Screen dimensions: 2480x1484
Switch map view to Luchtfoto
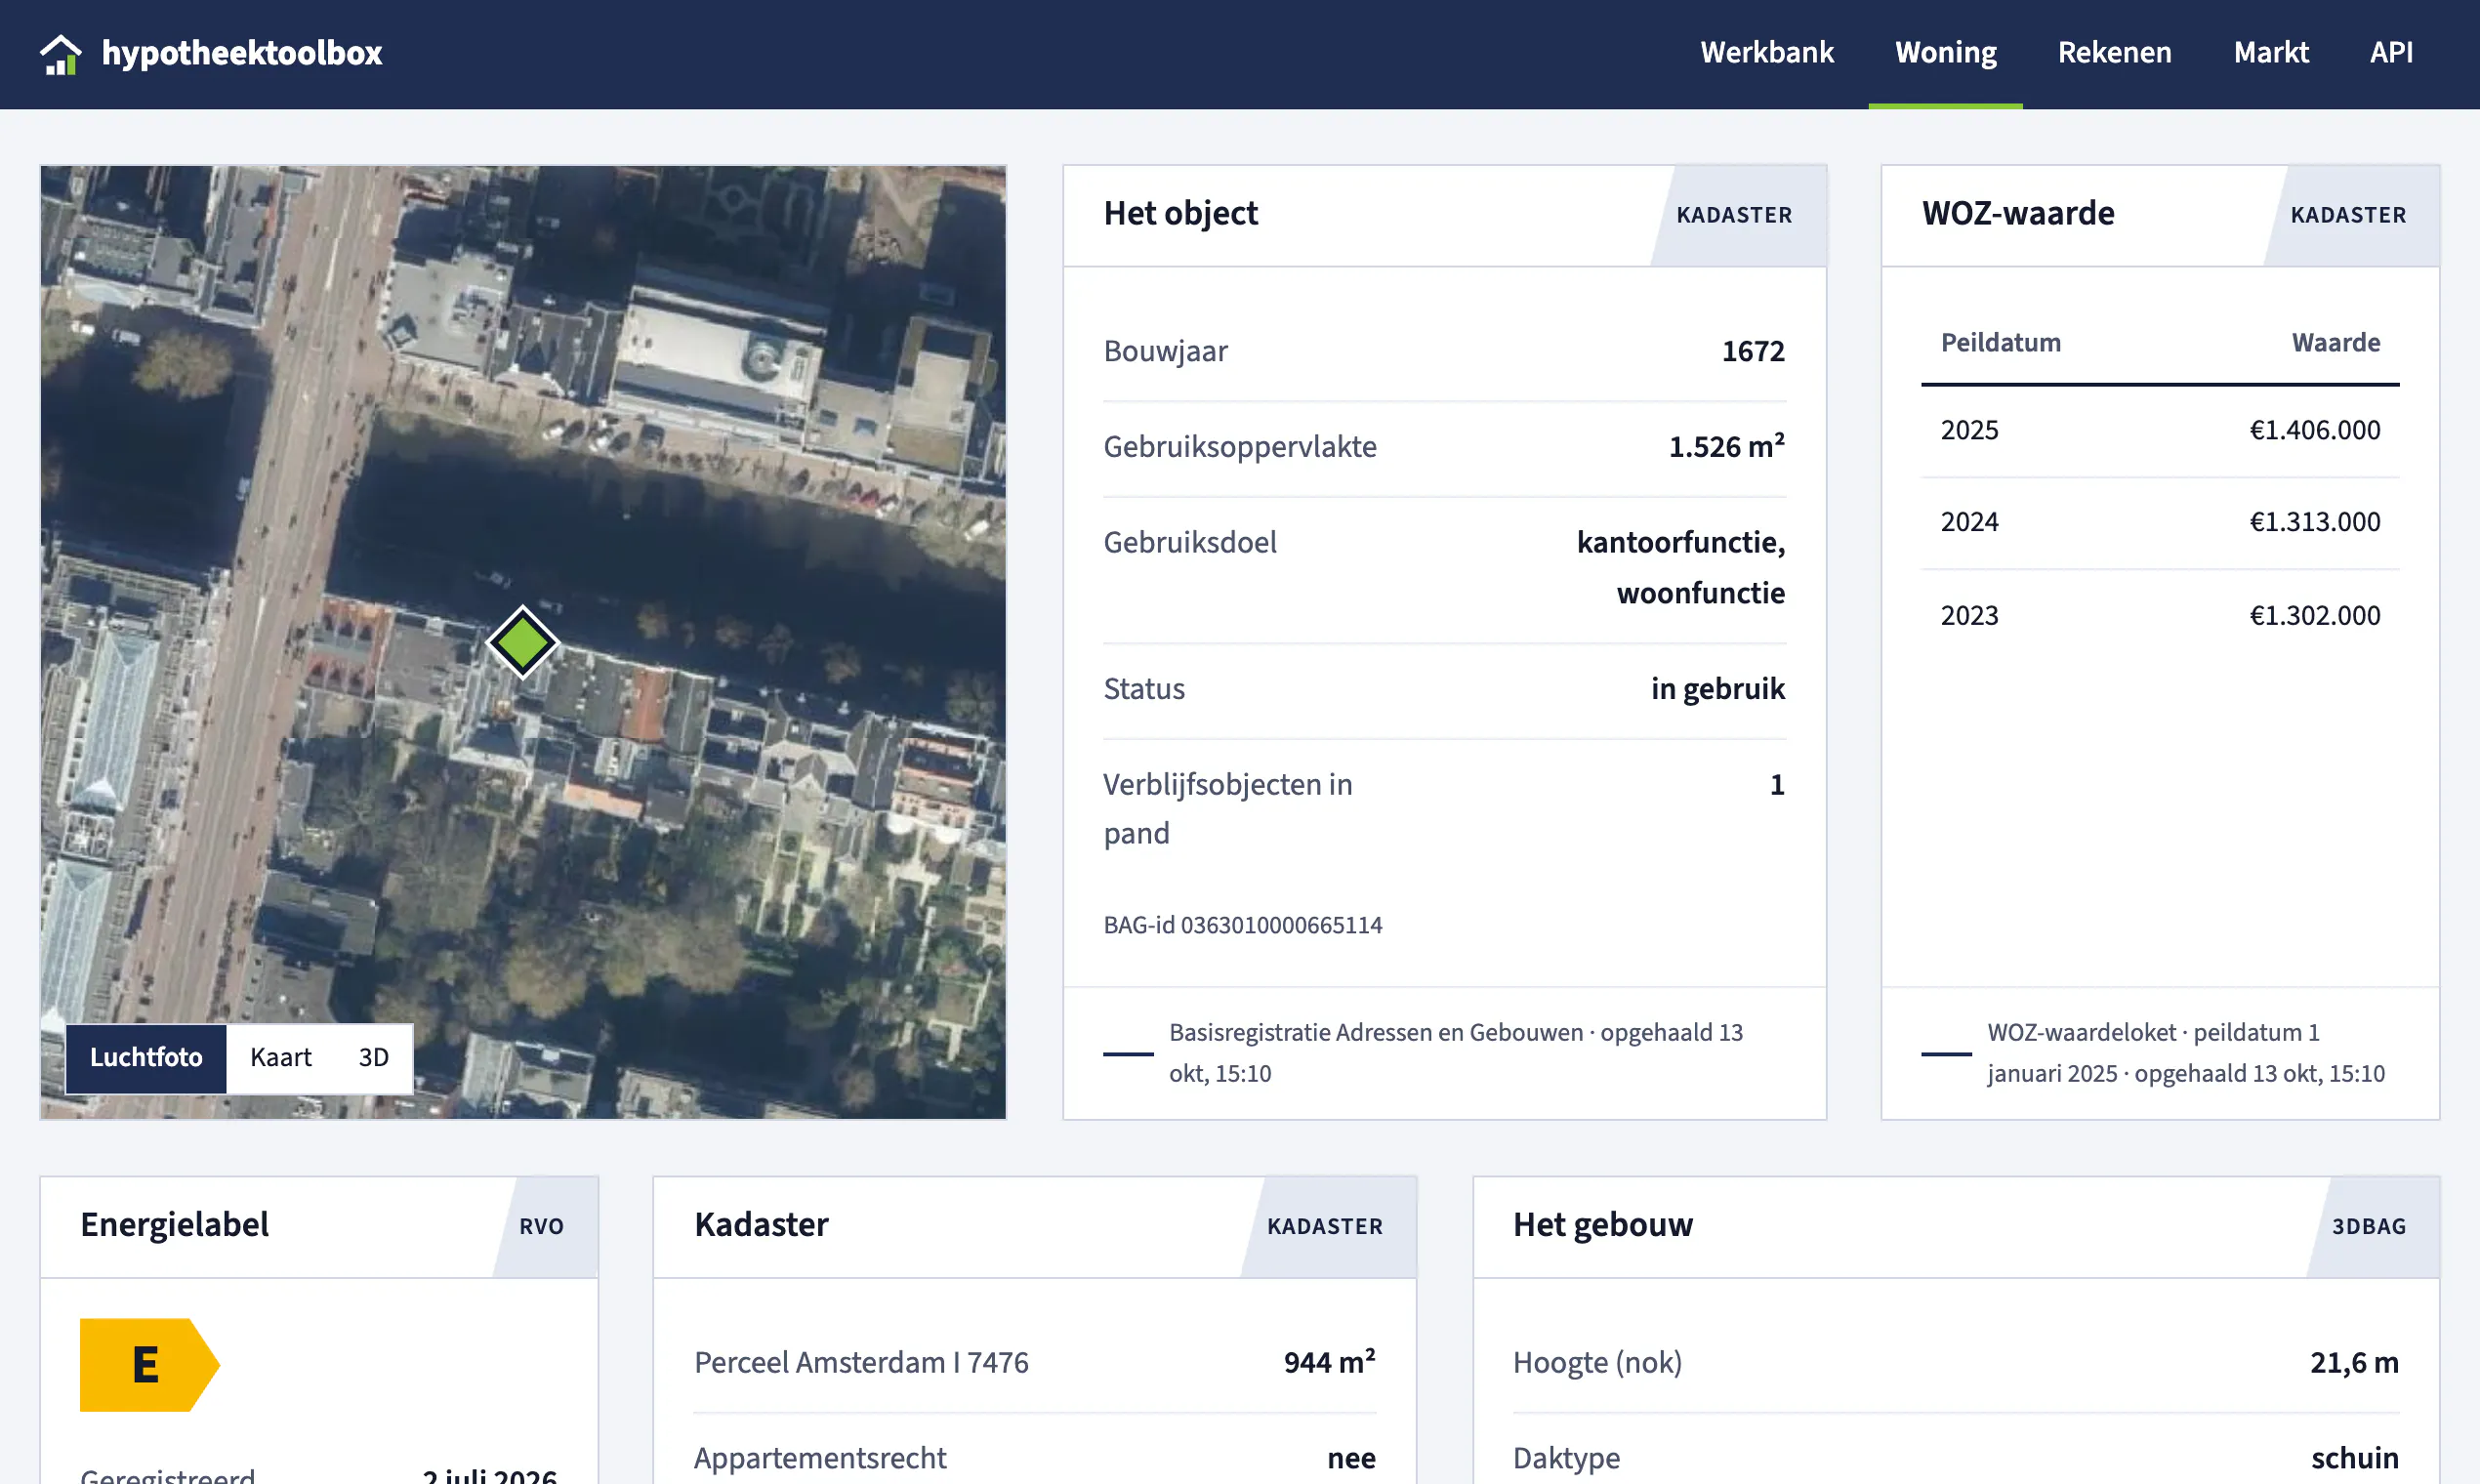pos(146,1057)
